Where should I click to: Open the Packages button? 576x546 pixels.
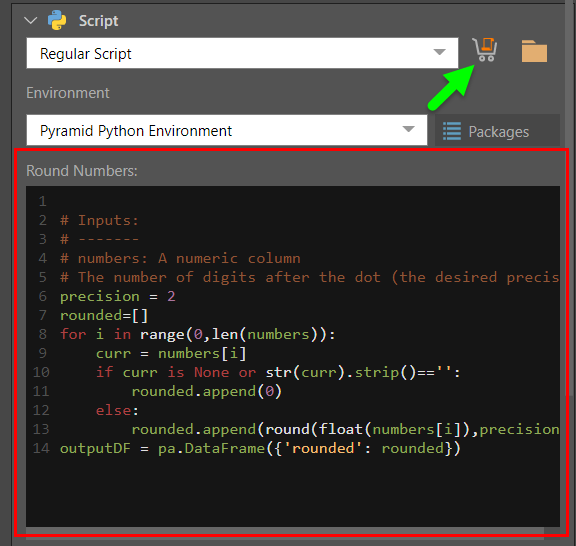coord(497,131)
